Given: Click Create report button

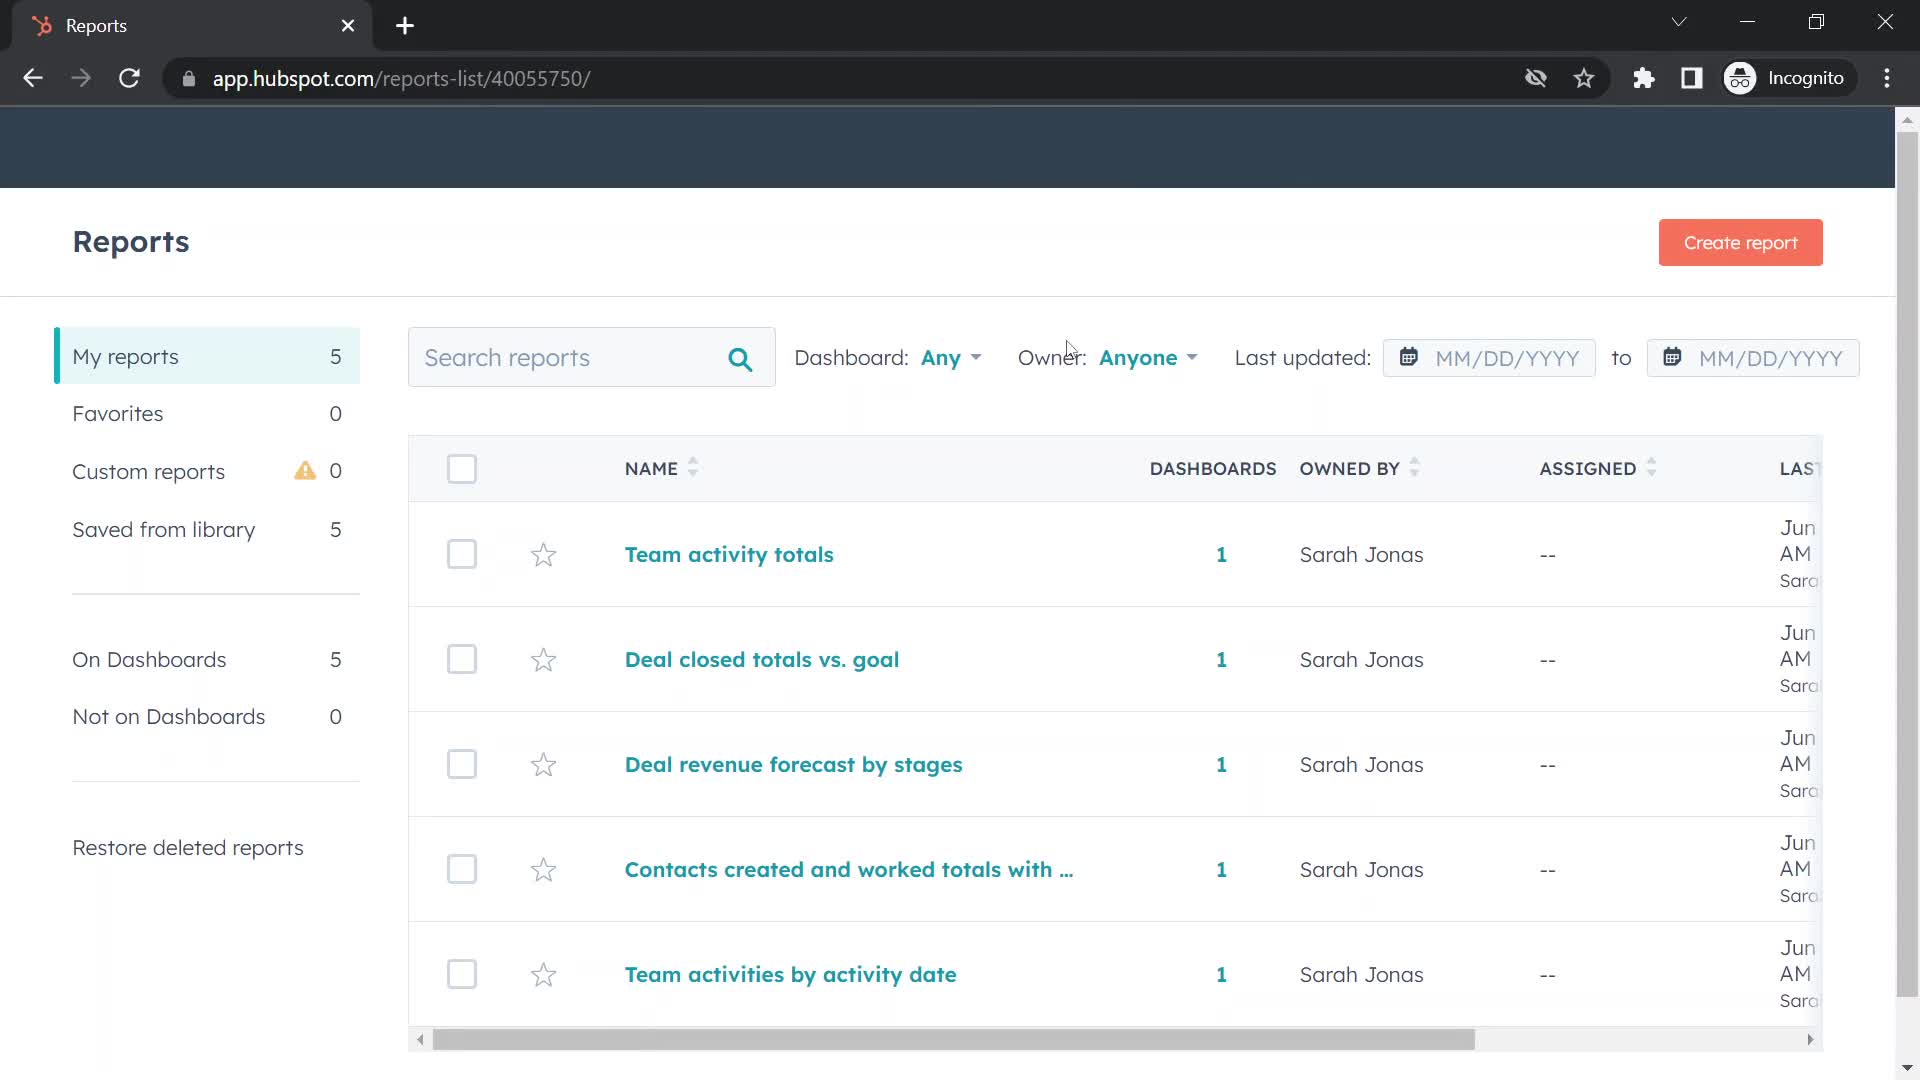Looking at the screenshot, I should (x=1741, y=243).
